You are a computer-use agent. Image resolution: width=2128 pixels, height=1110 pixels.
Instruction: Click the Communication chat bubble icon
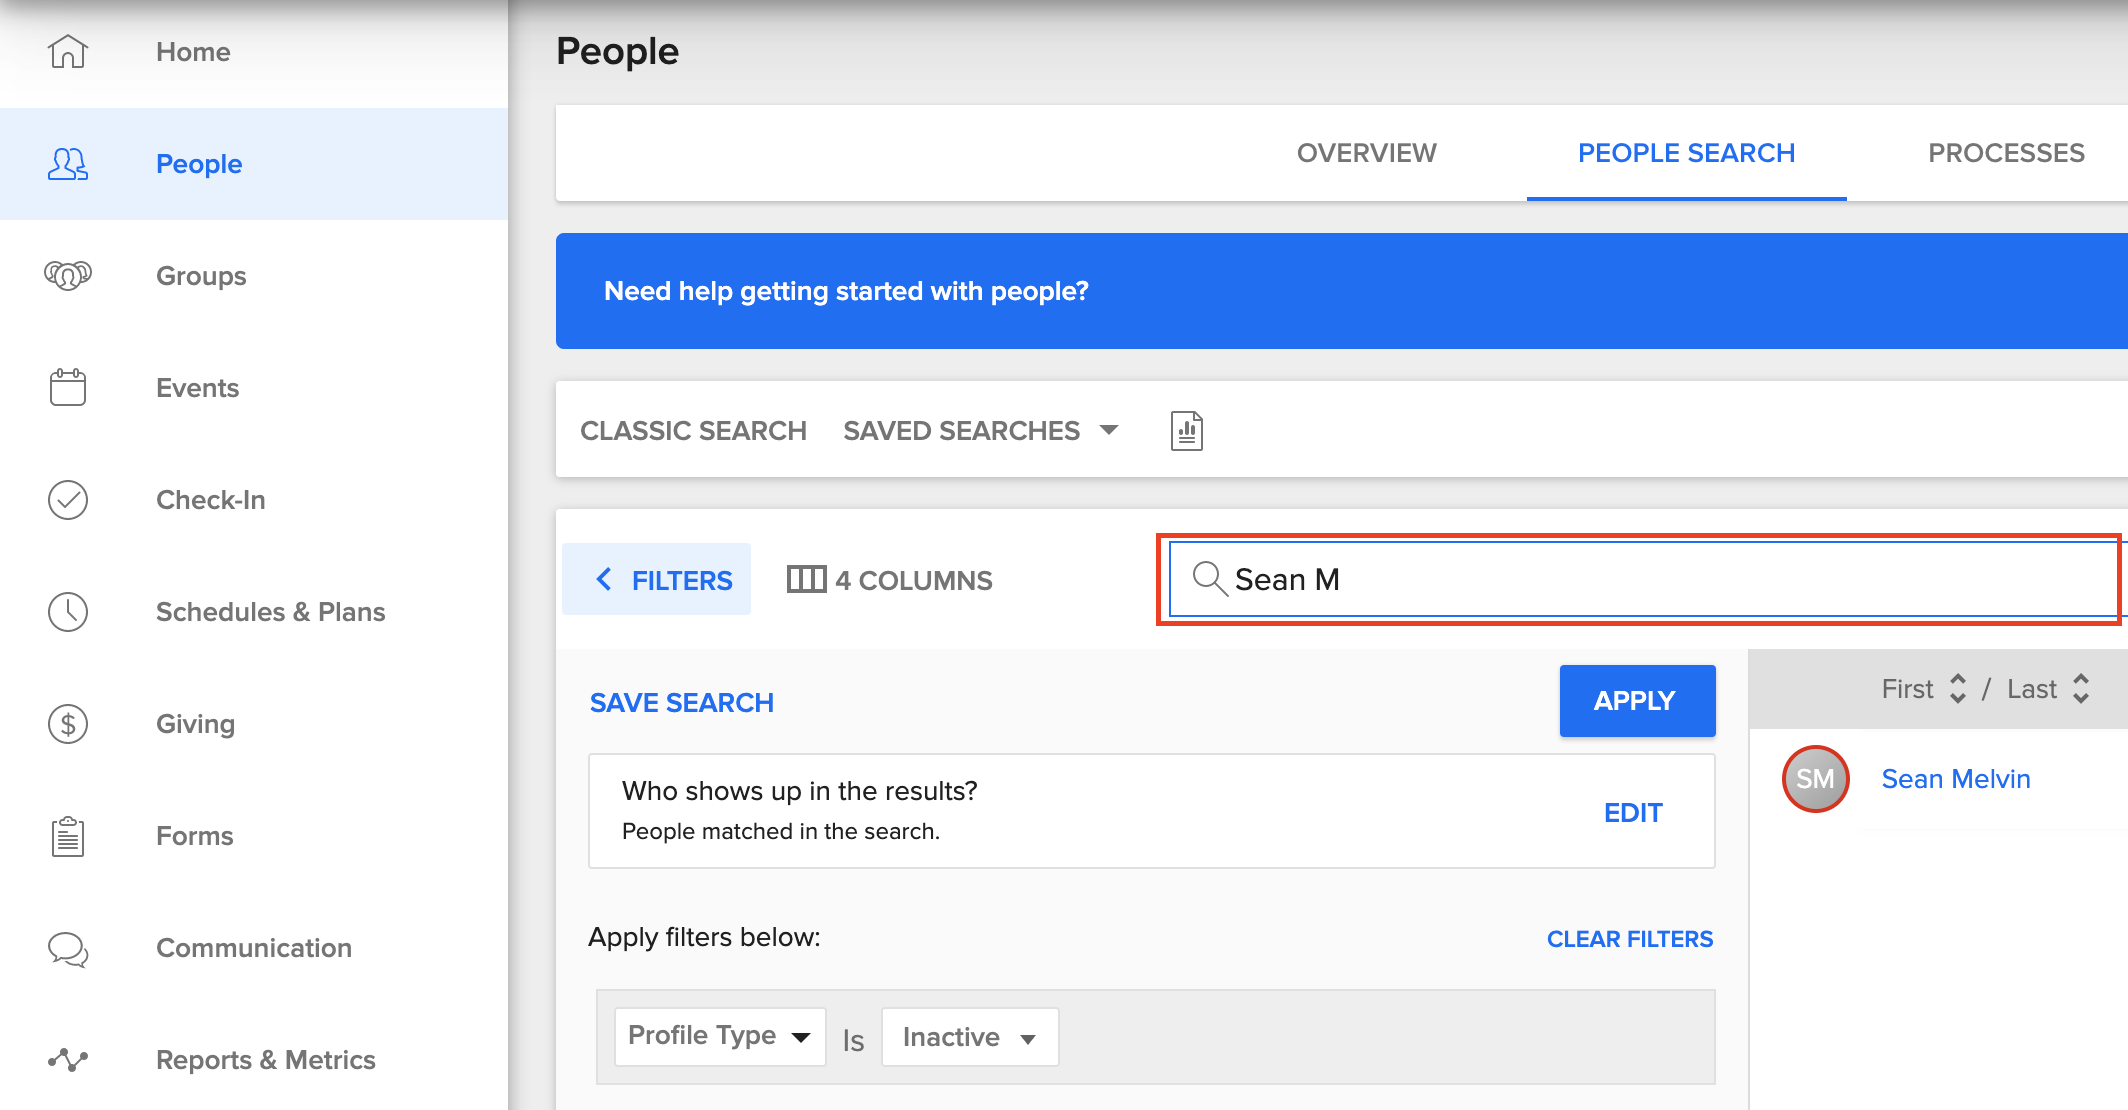[68, 948]
